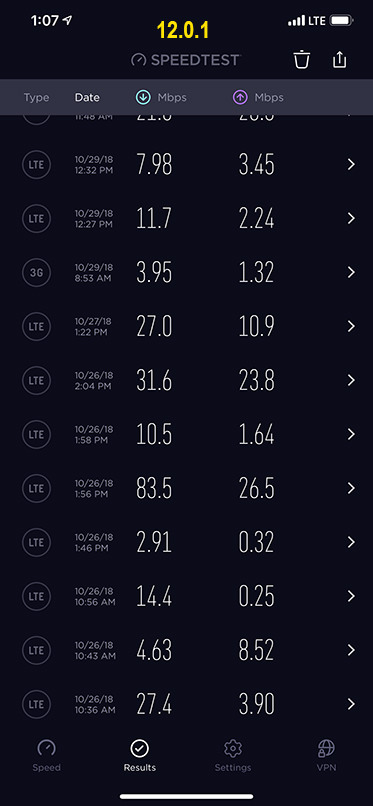This screenshot has width=373, height=806.
Task: Expand the 27.4 Mbps result chevron
Action: pos(351,704)
